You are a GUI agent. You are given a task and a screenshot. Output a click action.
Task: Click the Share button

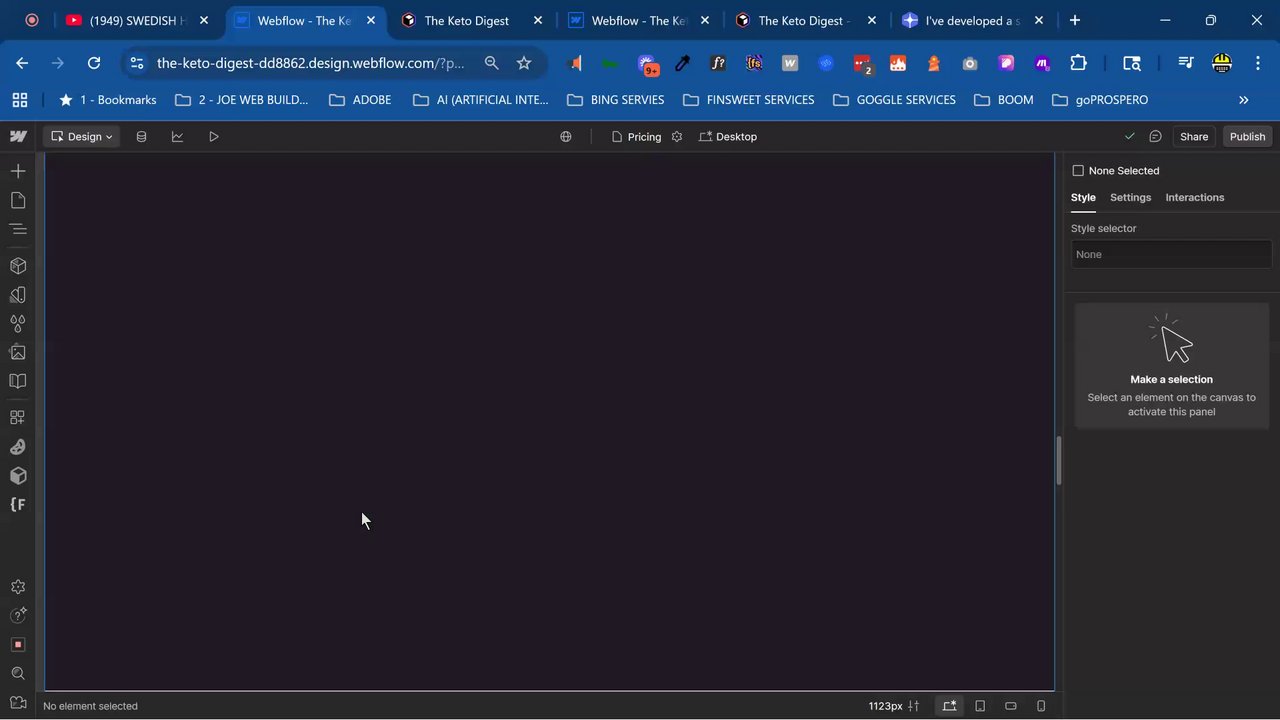click(1194, 136)
